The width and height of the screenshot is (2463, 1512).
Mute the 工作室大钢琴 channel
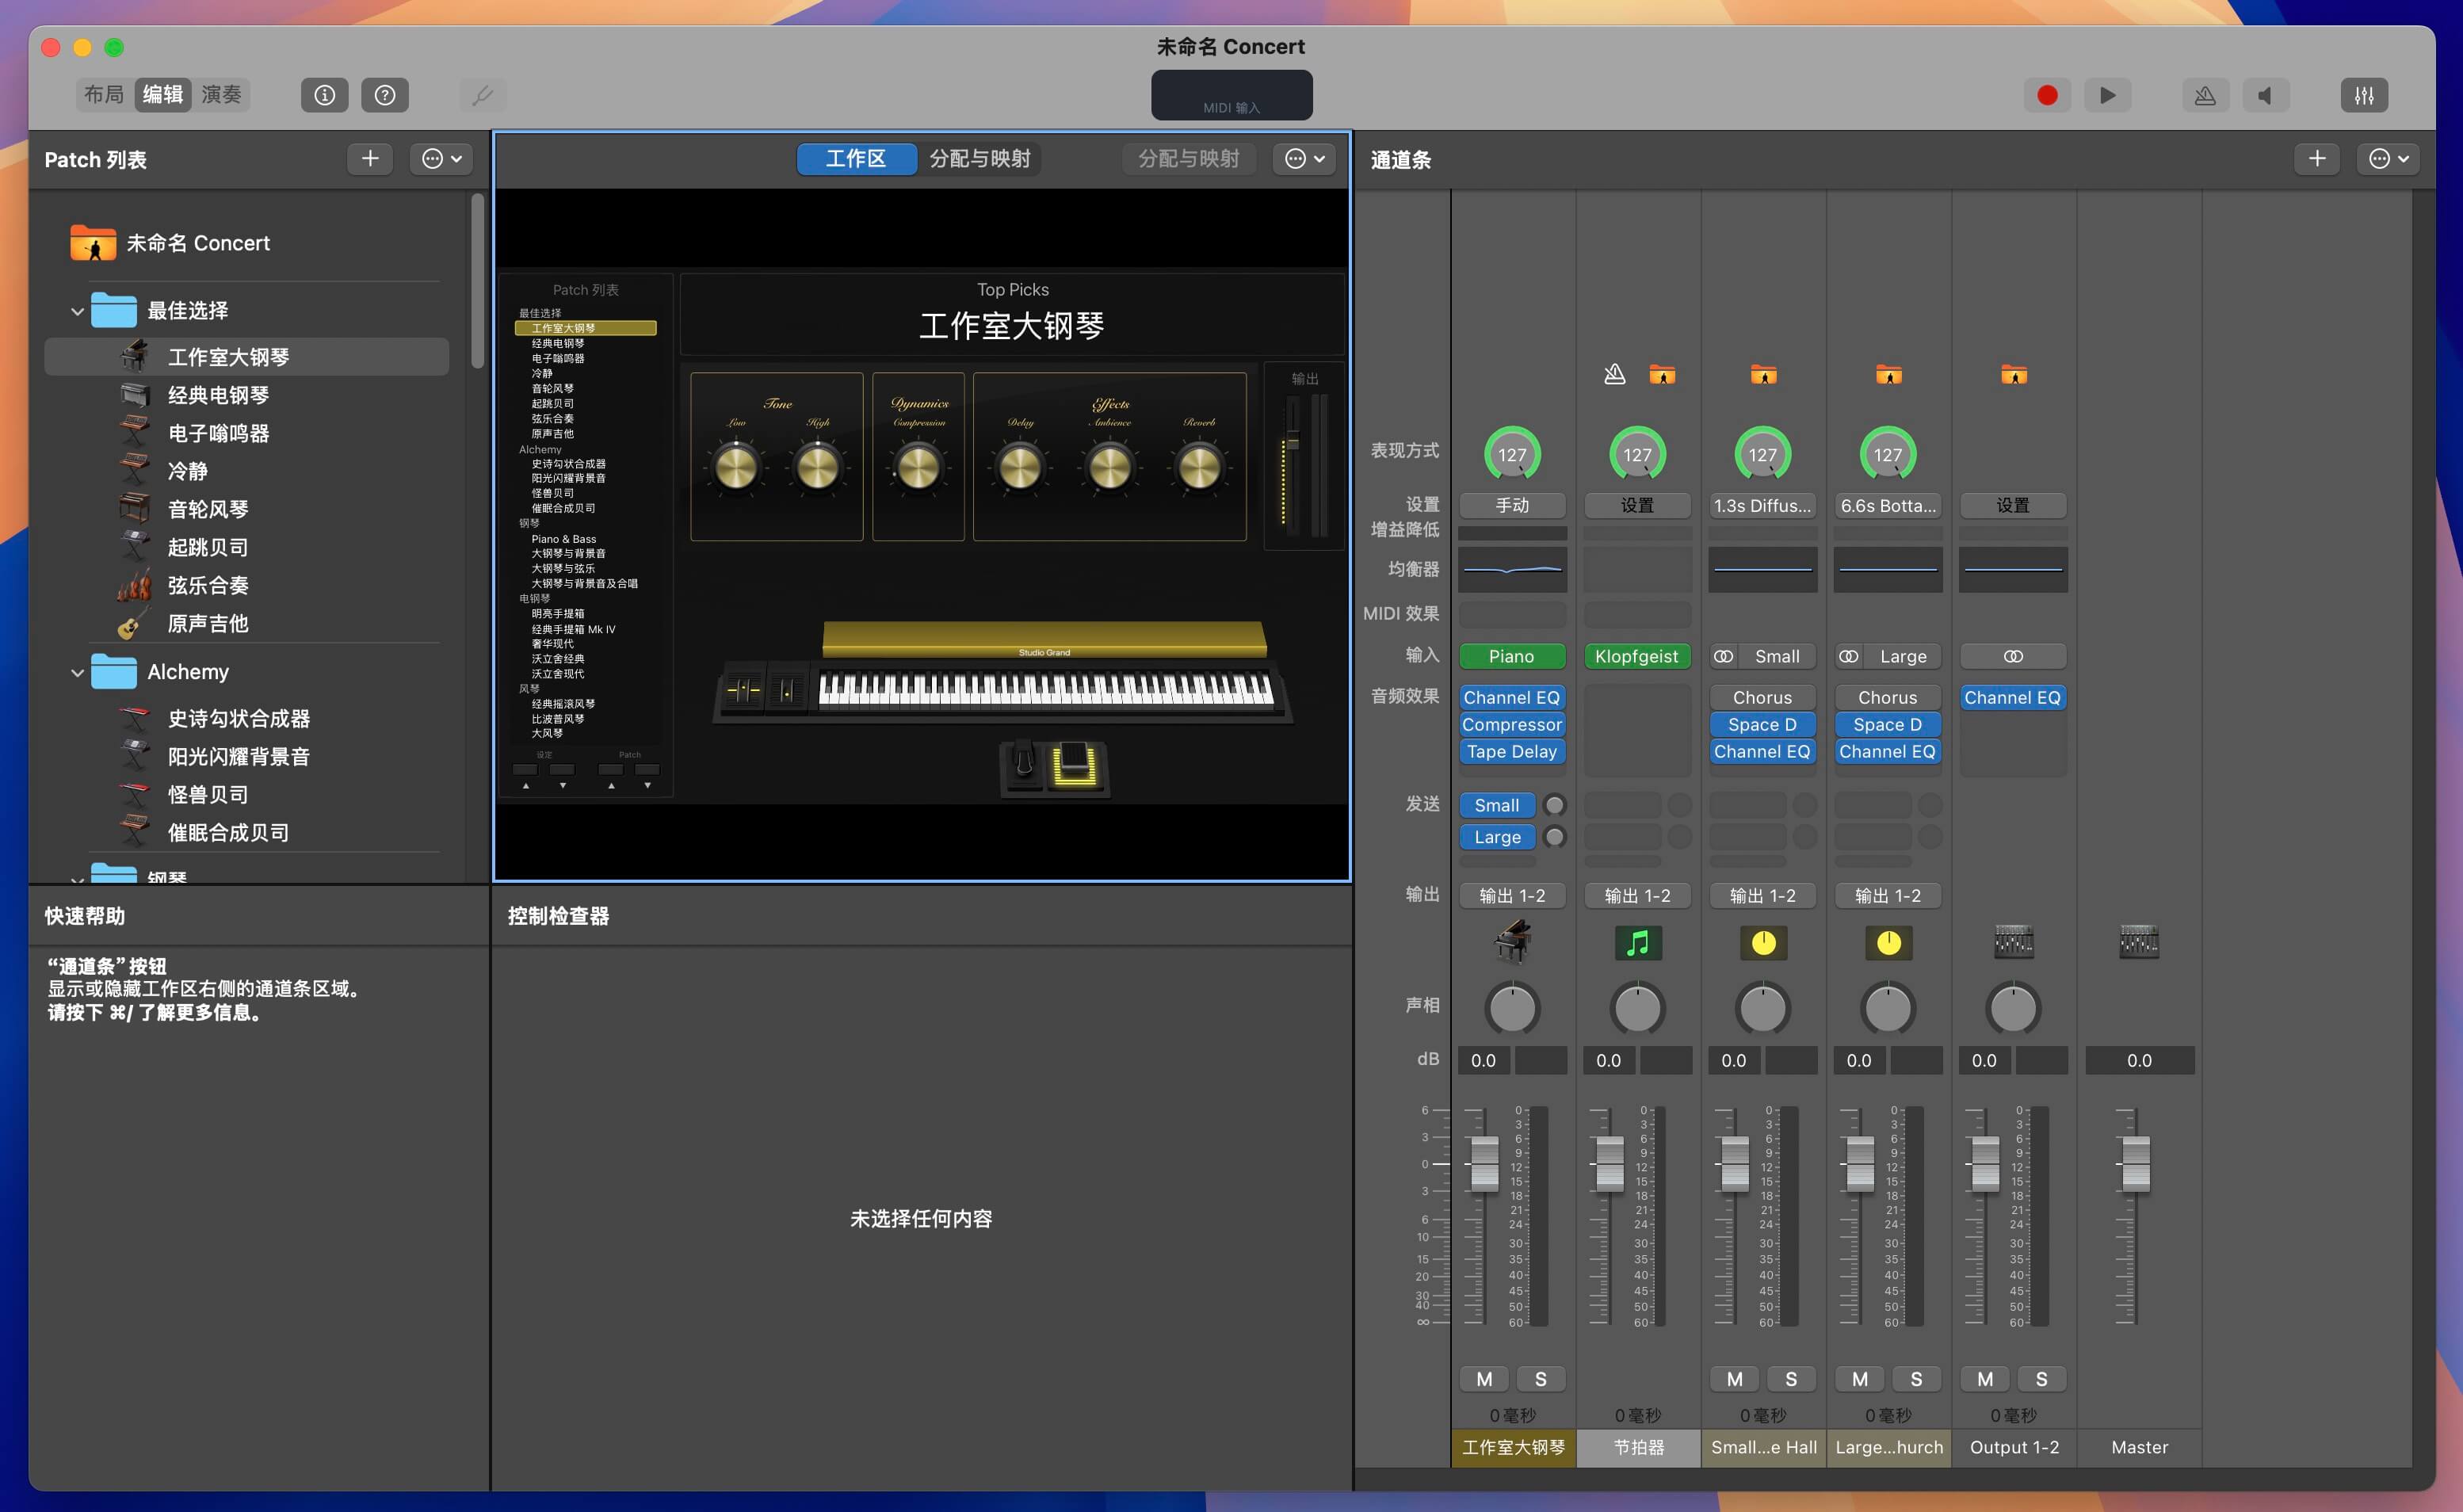pyautogui.click(x=1484, y=1378)
